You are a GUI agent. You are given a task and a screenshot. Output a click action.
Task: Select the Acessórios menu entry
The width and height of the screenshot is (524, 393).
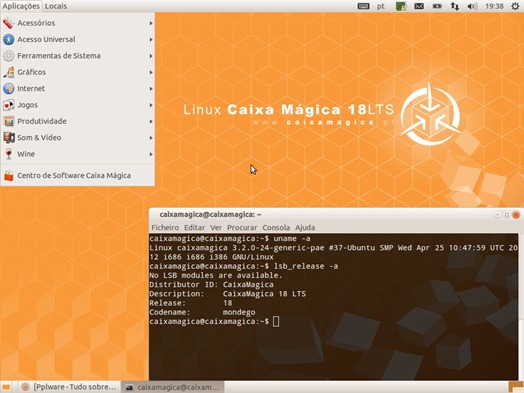pos(78,23)
